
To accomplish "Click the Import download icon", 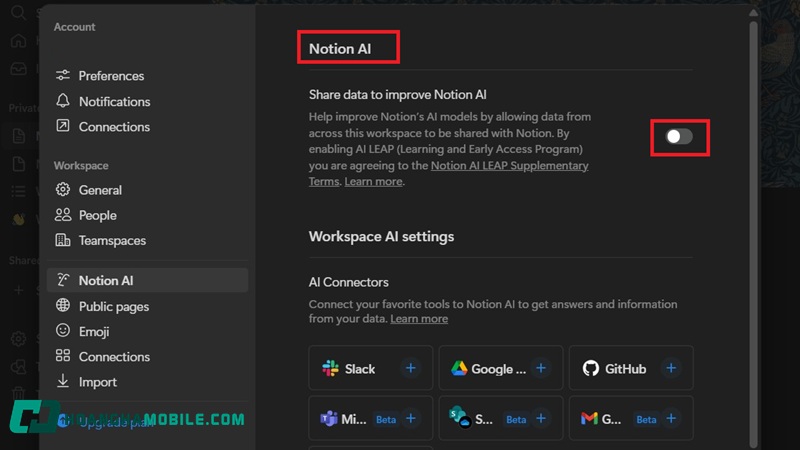I will (63, 382).
